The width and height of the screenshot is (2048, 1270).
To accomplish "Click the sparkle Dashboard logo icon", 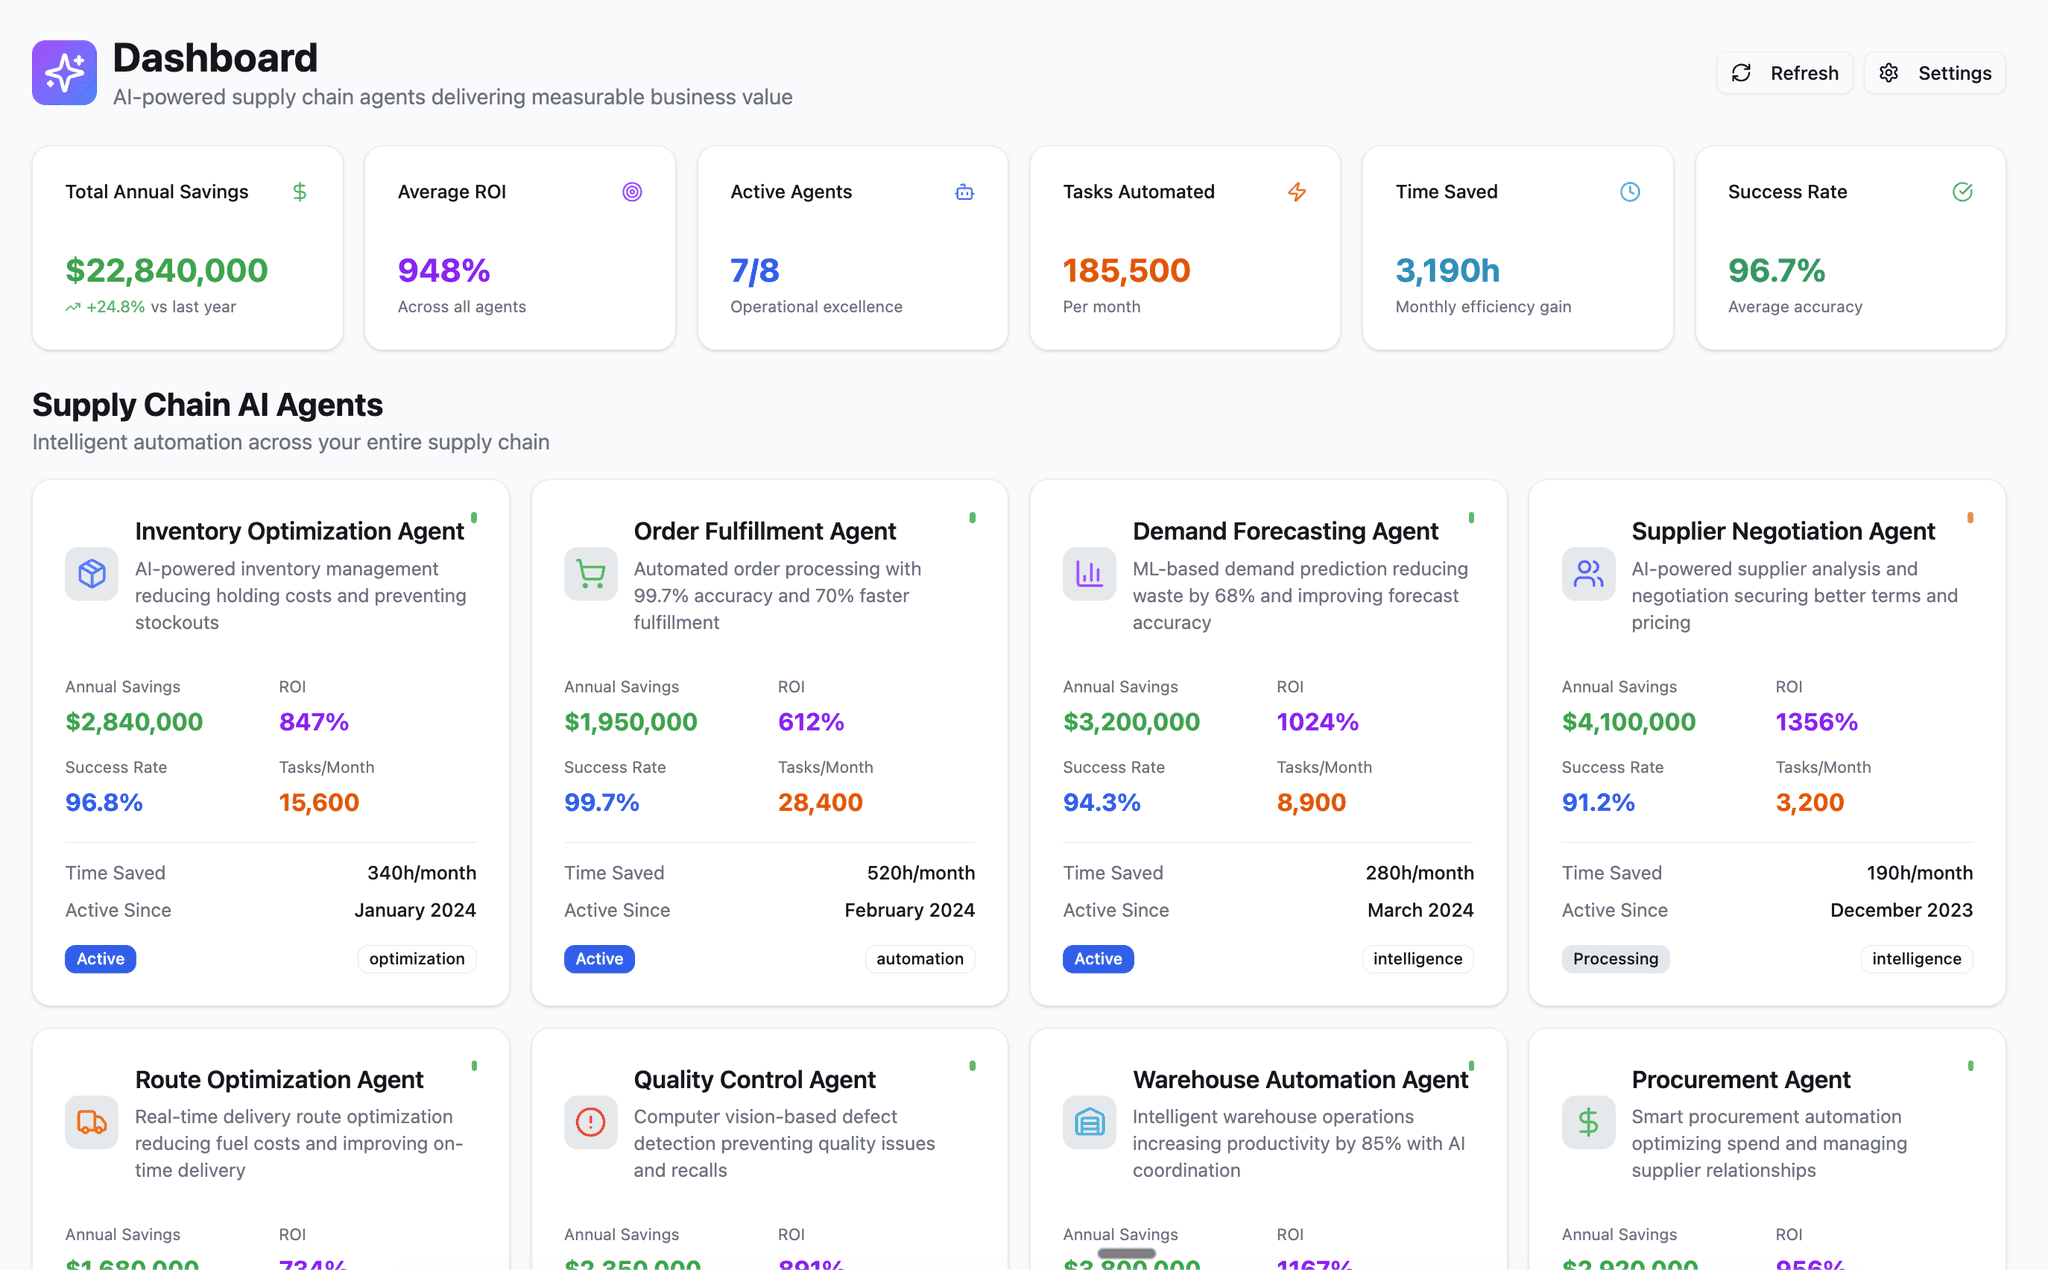I will 64,73.
